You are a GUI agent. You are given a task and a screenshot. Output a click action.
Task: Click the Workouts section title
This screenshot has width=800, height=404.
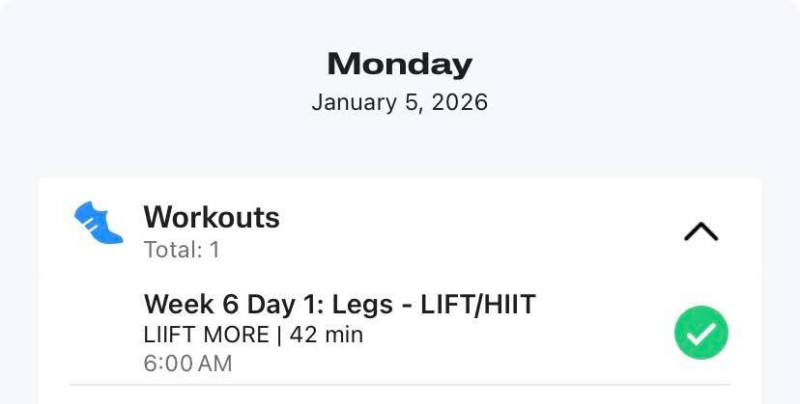(211, 217)
